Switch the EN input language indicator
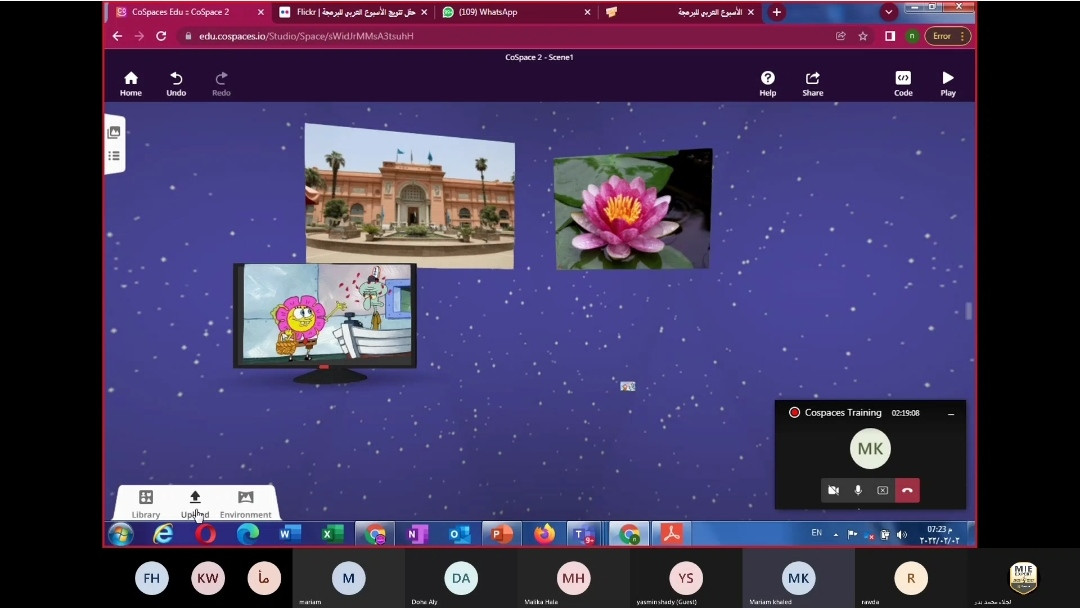The image size is (1080, 610). coord(816,533)
